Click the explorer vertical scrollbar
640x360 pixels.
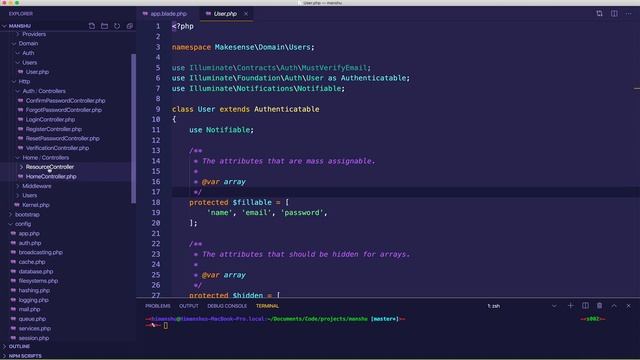(133, 128)
